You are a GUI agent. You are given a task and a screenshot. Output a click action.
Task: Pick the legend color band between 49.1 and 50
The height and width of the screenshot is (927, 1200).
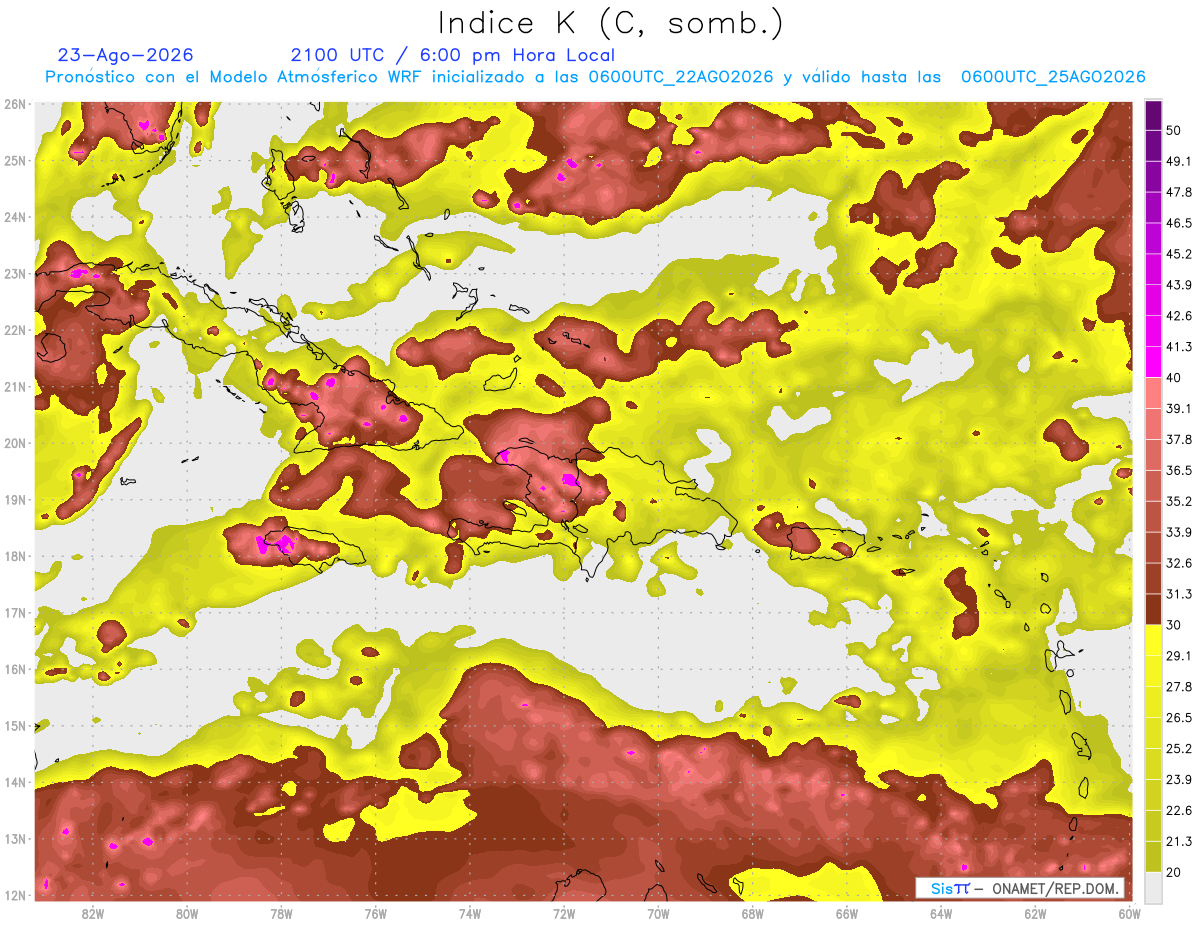pyautogui.click(x=1153, y=146)
